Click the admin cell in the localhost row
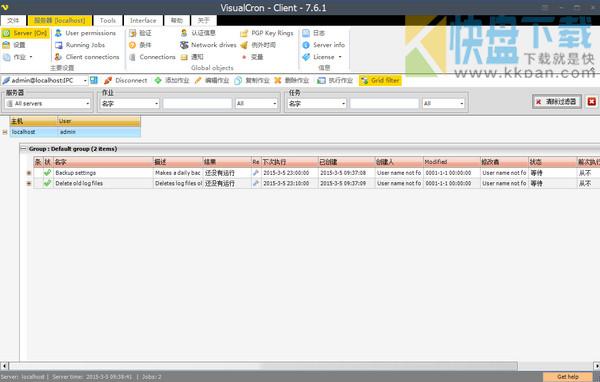Image resolution: width=600 pixels, height=382 pixels. (x=99, y=132)
